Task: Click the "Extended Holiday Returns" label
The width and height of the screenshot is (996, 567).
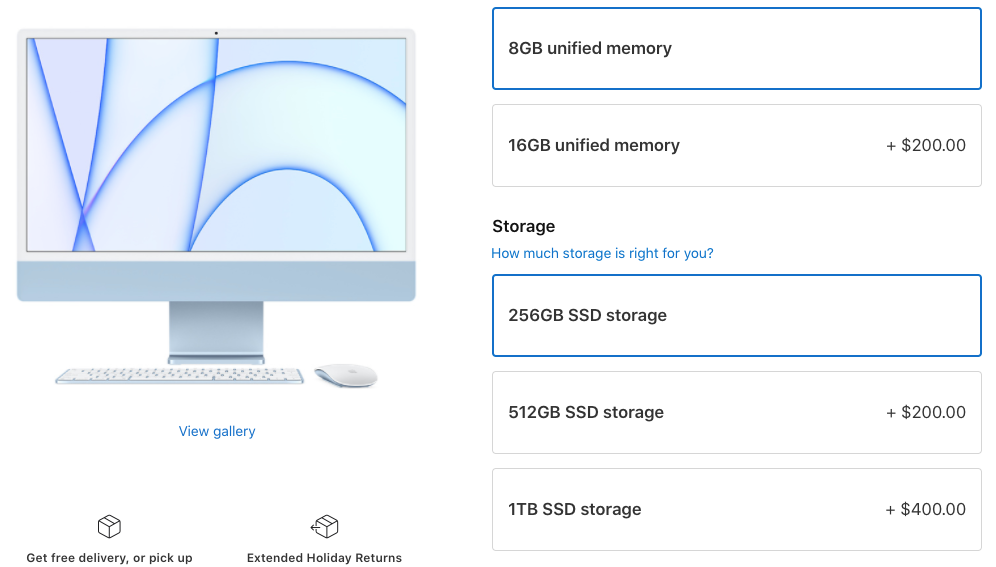Action: pos(324,557)
